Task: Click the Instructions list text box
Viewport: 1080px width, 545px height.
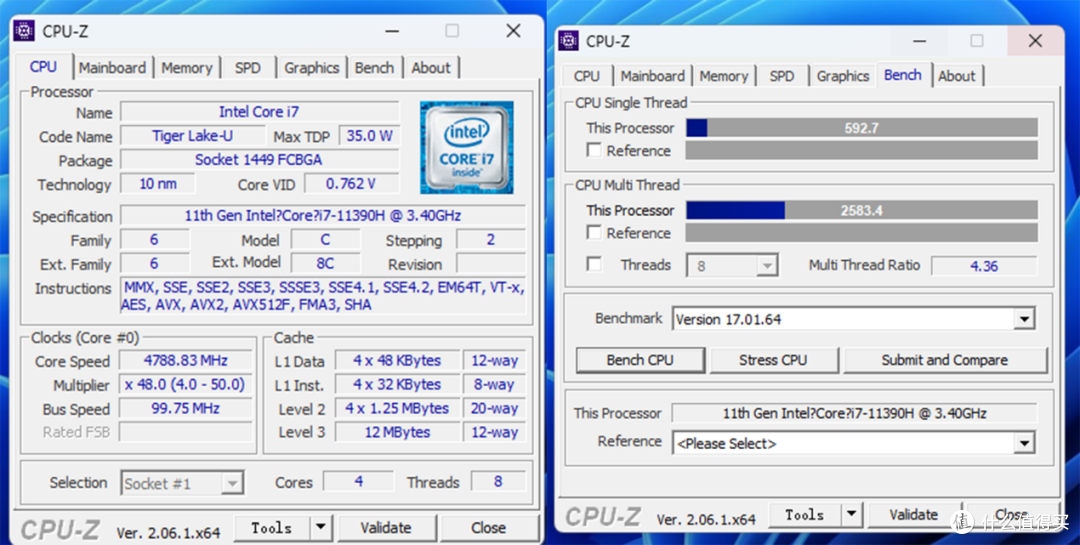Action: point(323,296)
